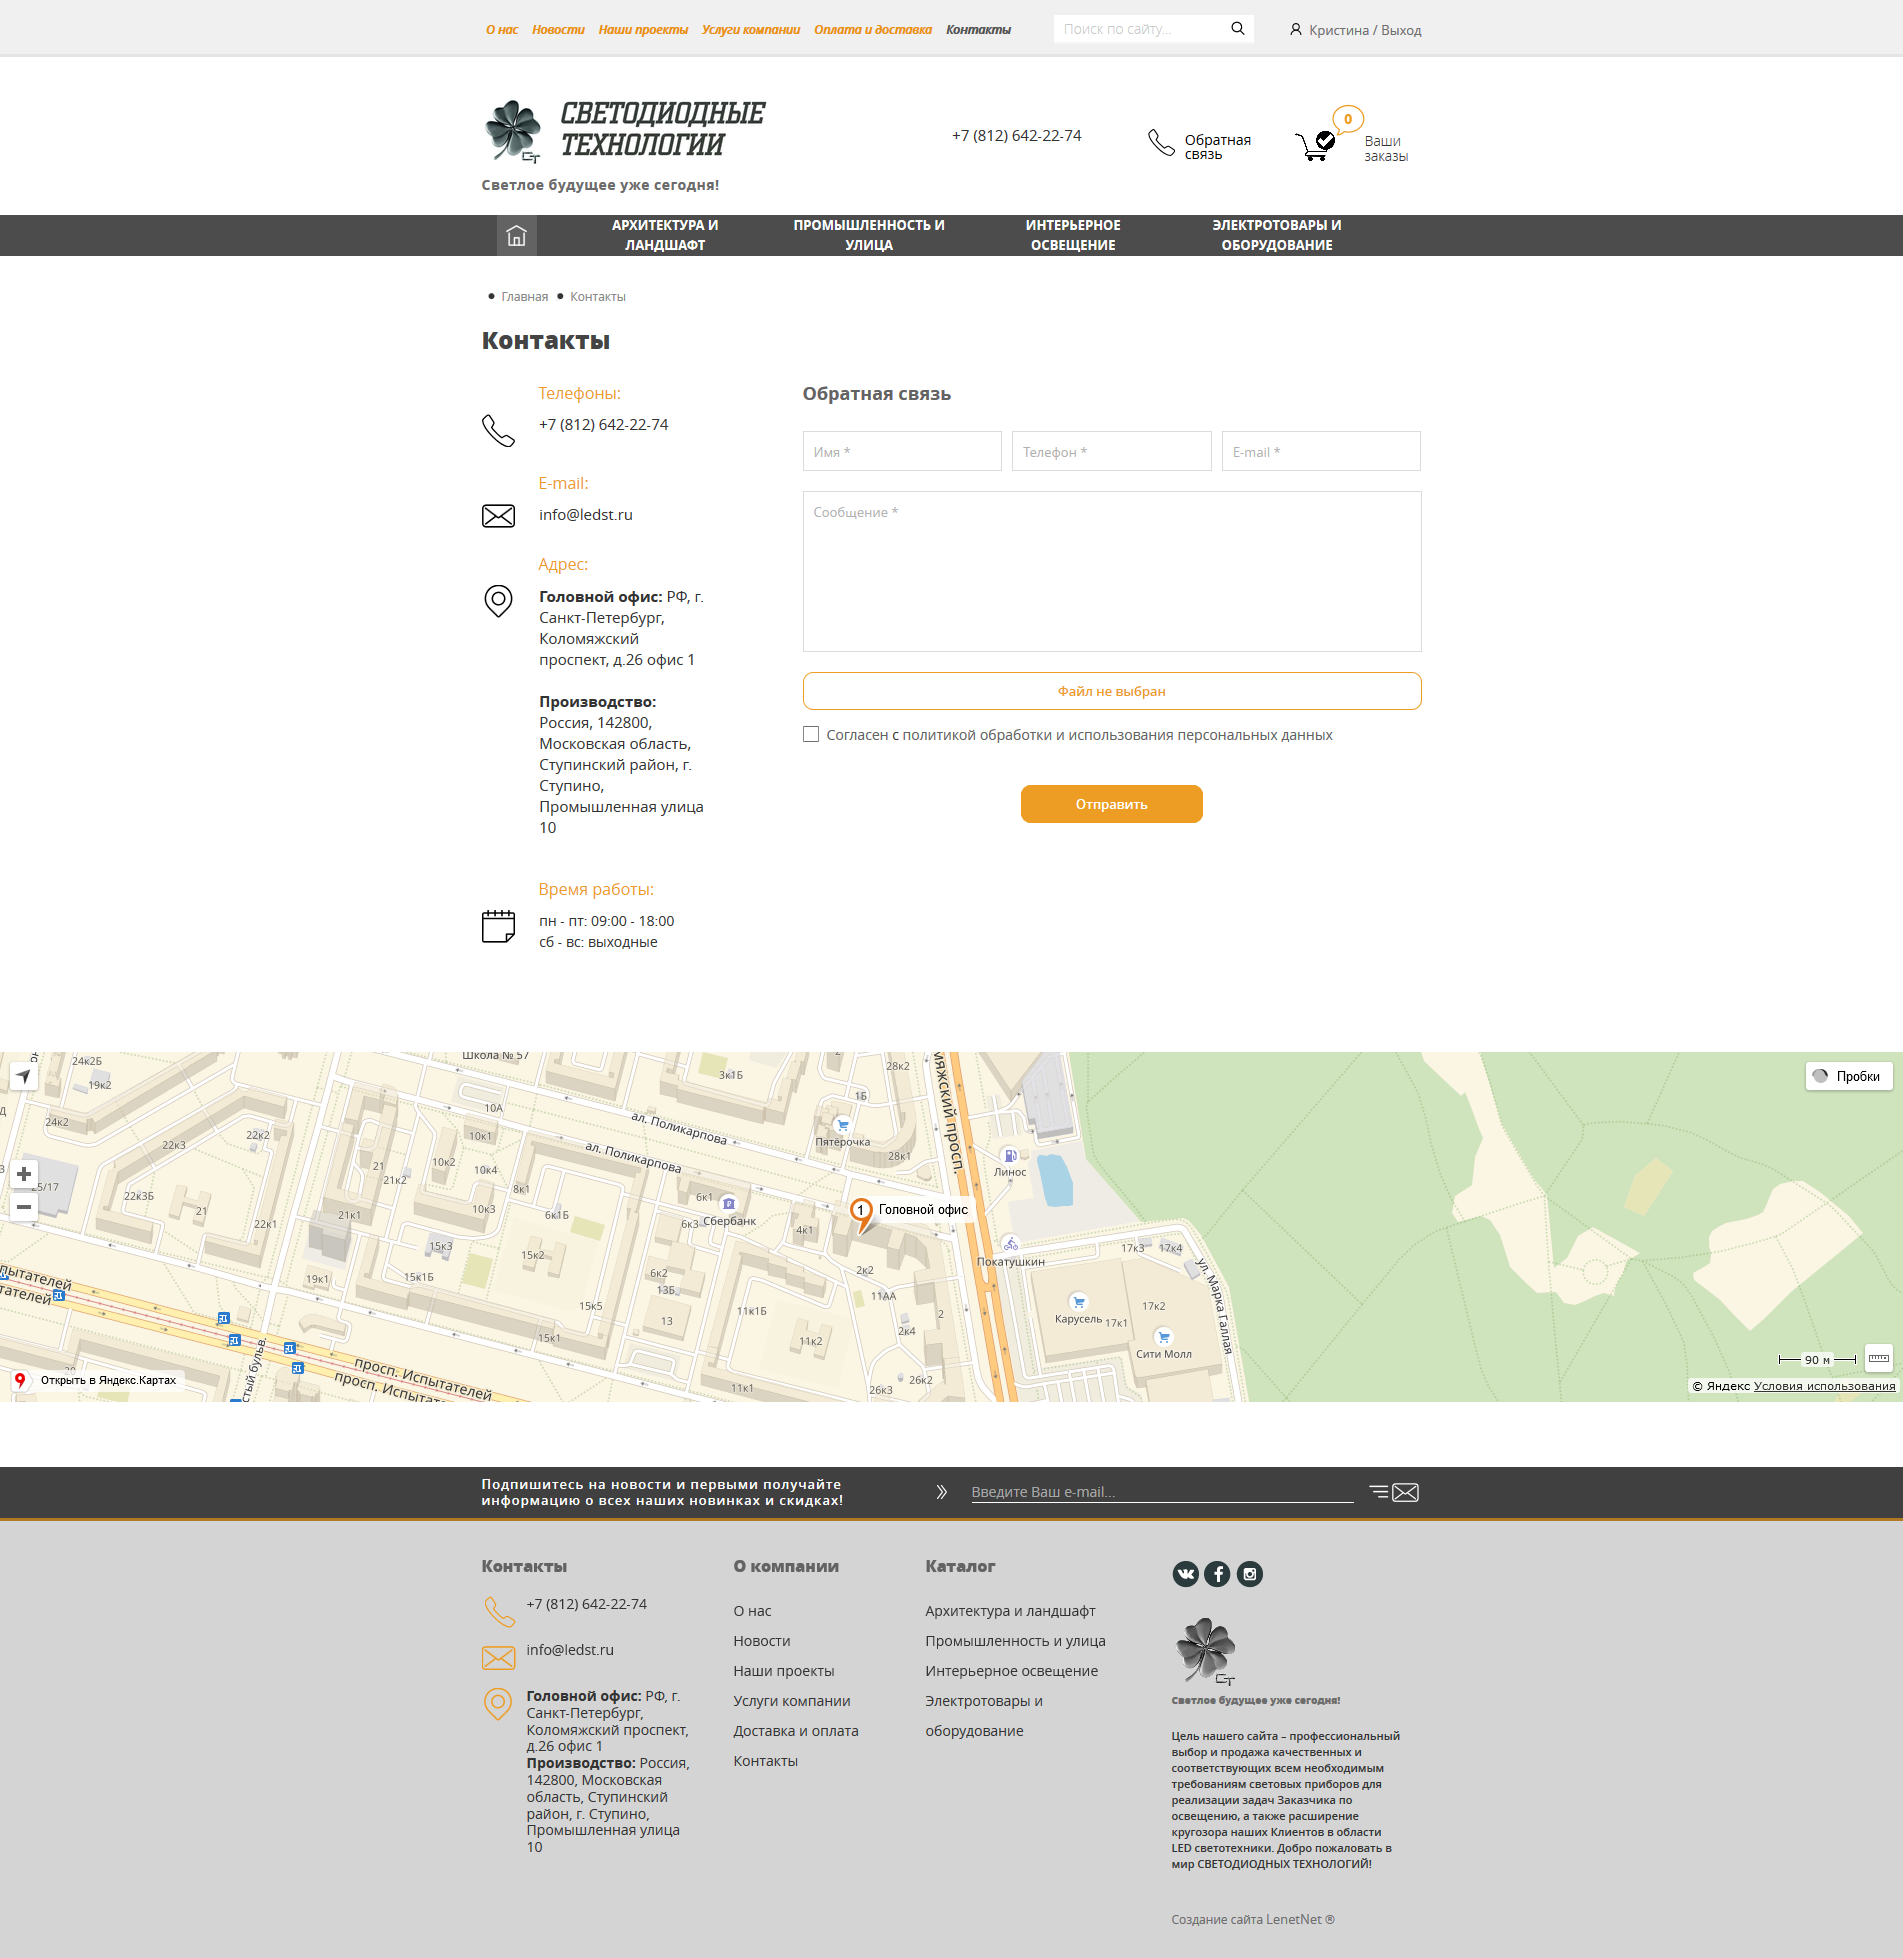
Task: Zoom in on the map
Action: point(24,1174)
